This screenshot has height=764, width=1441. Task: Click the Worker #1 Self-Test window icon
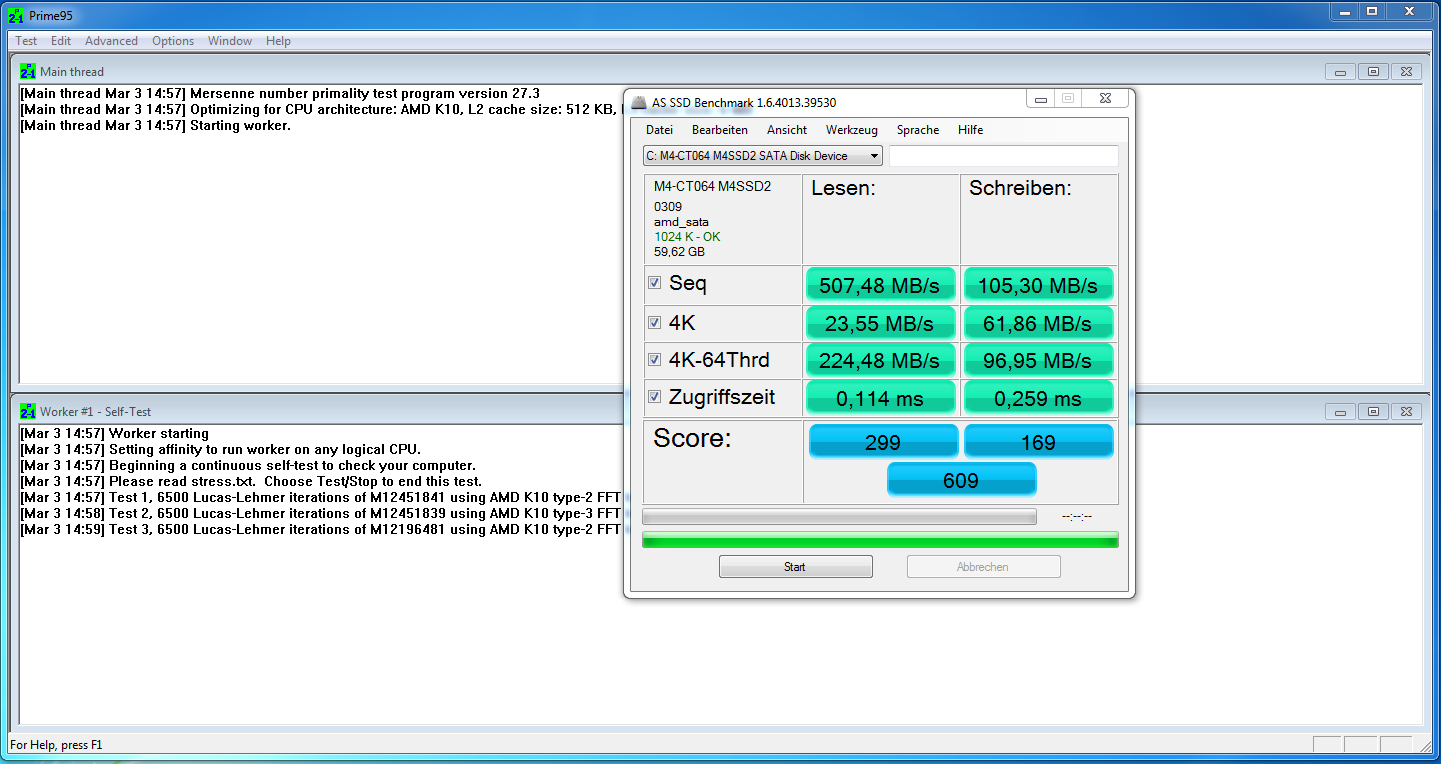pos(28,412)
